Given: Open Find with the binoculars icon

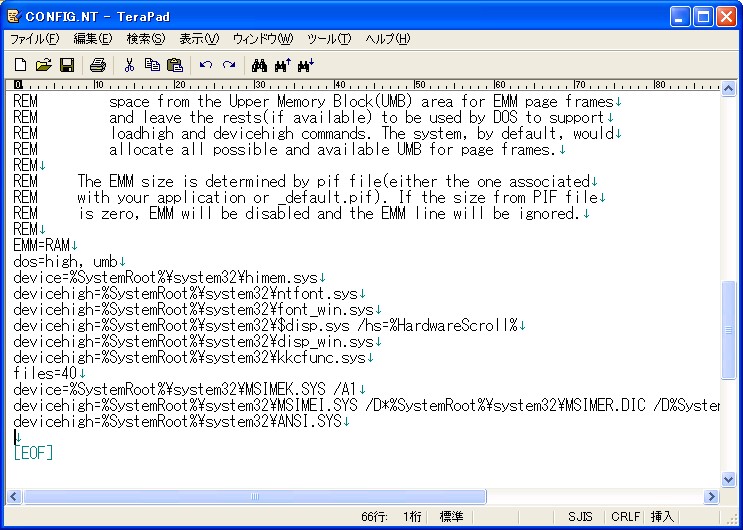Looking at the screenshot, I should (259, 65).
